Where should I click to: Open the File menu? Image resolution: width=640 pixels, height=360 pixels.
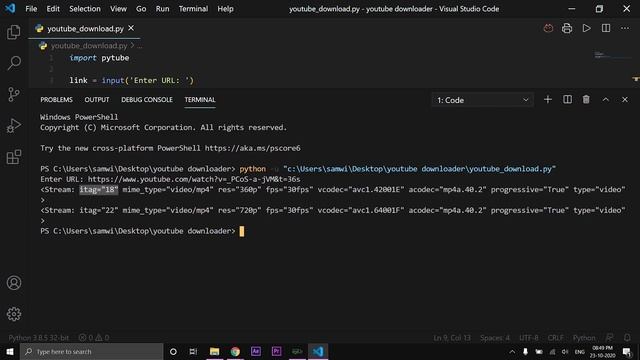(31, 9)
